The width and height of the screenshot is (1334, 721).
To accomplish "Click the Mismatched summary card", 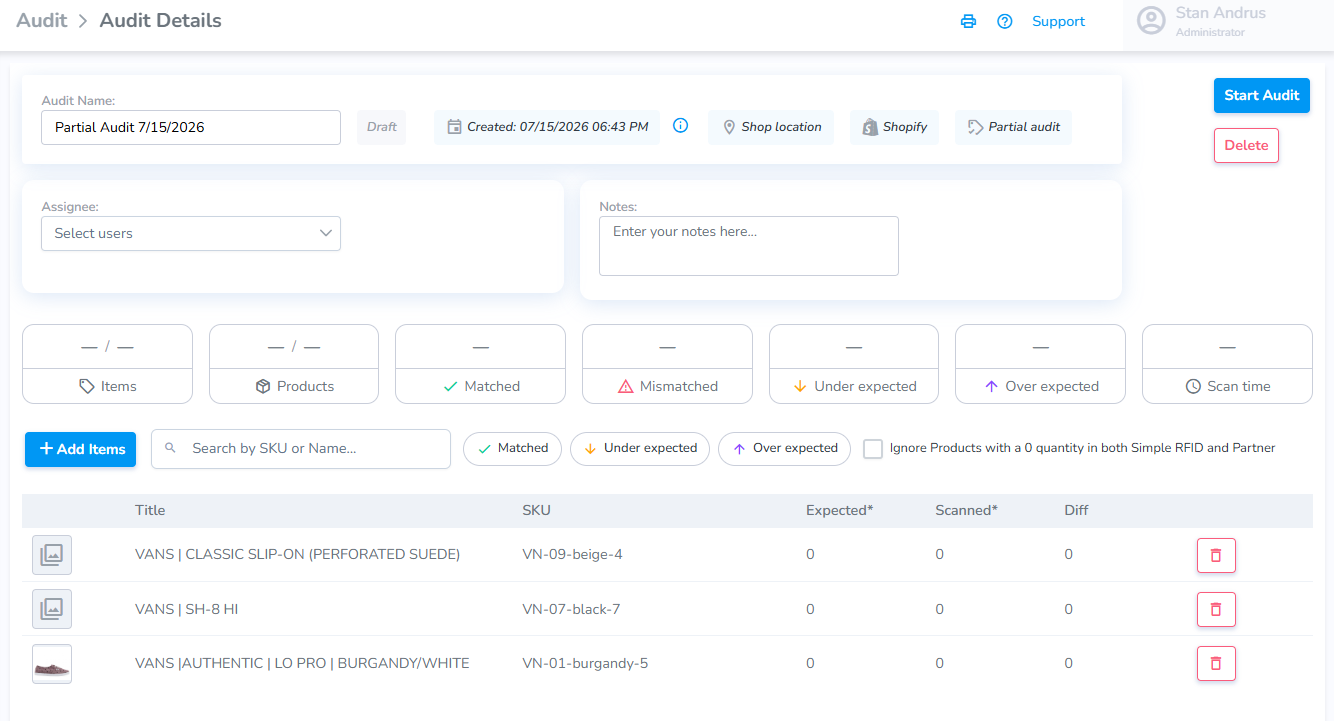I will pos(667,364).
